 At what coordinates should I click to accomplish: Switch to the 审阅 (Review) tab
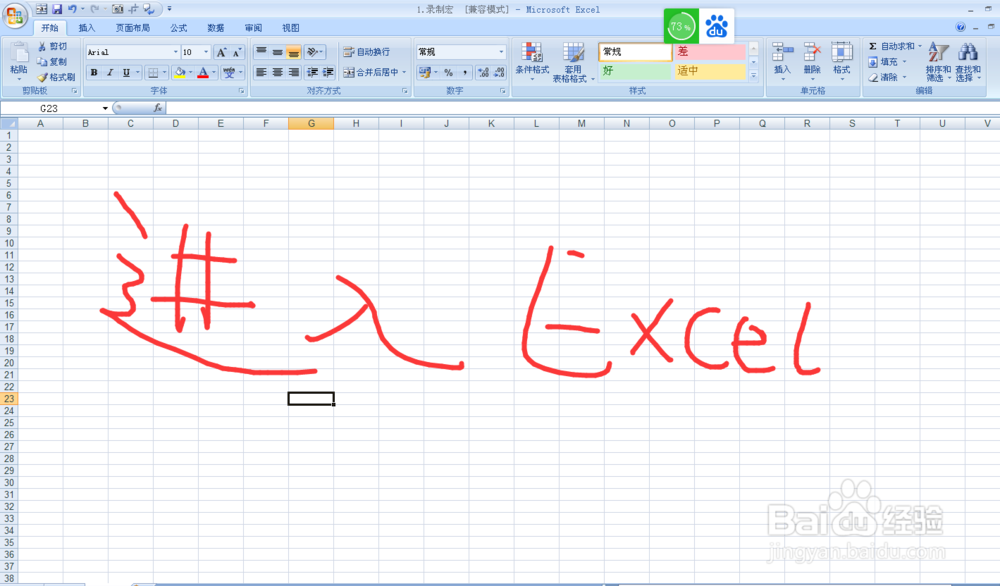(x=253, y=27)
